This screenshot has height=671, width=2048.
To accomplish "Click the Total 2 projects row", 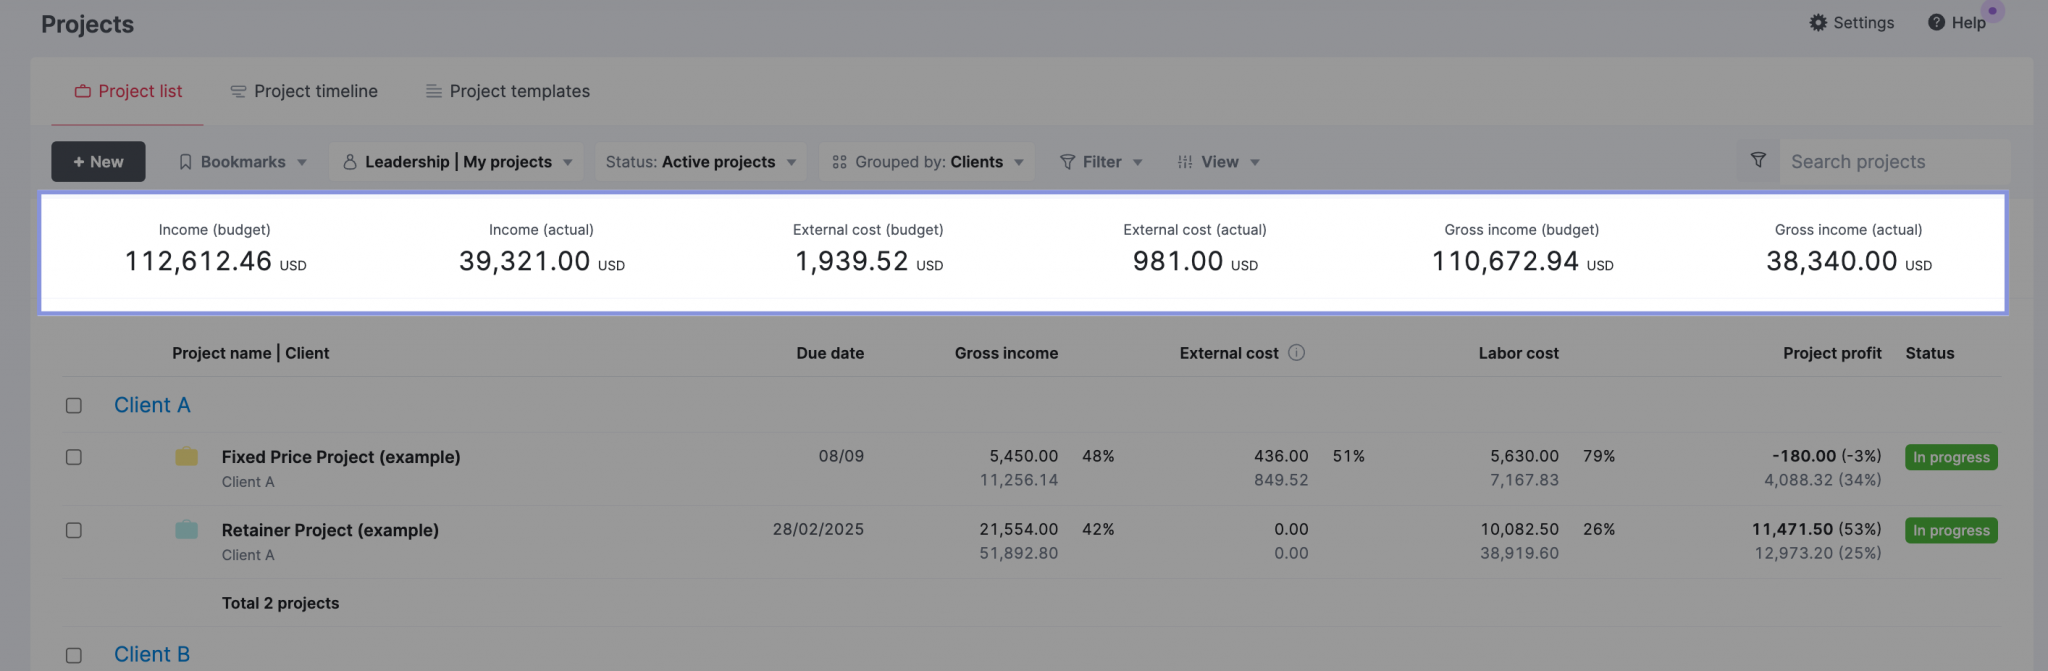I will click(280, 603).
